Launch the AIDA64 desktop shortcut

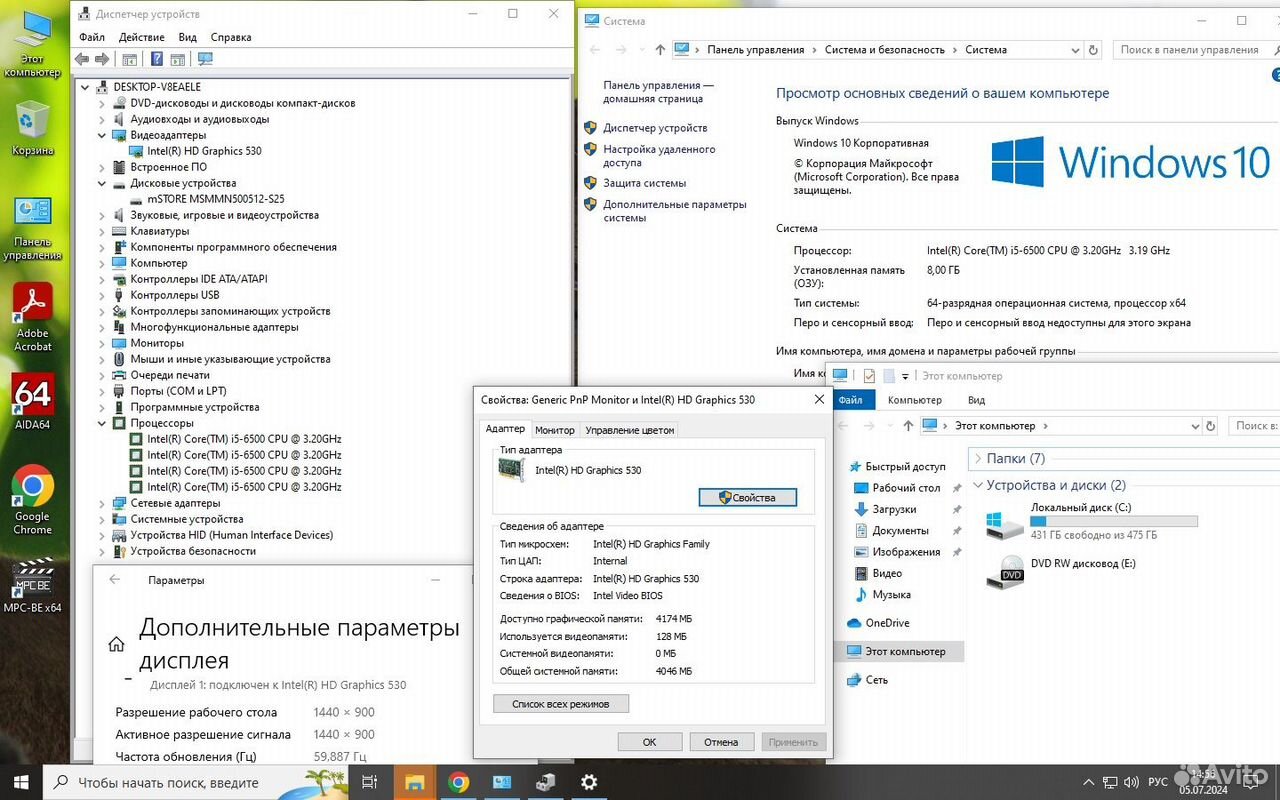33,402
